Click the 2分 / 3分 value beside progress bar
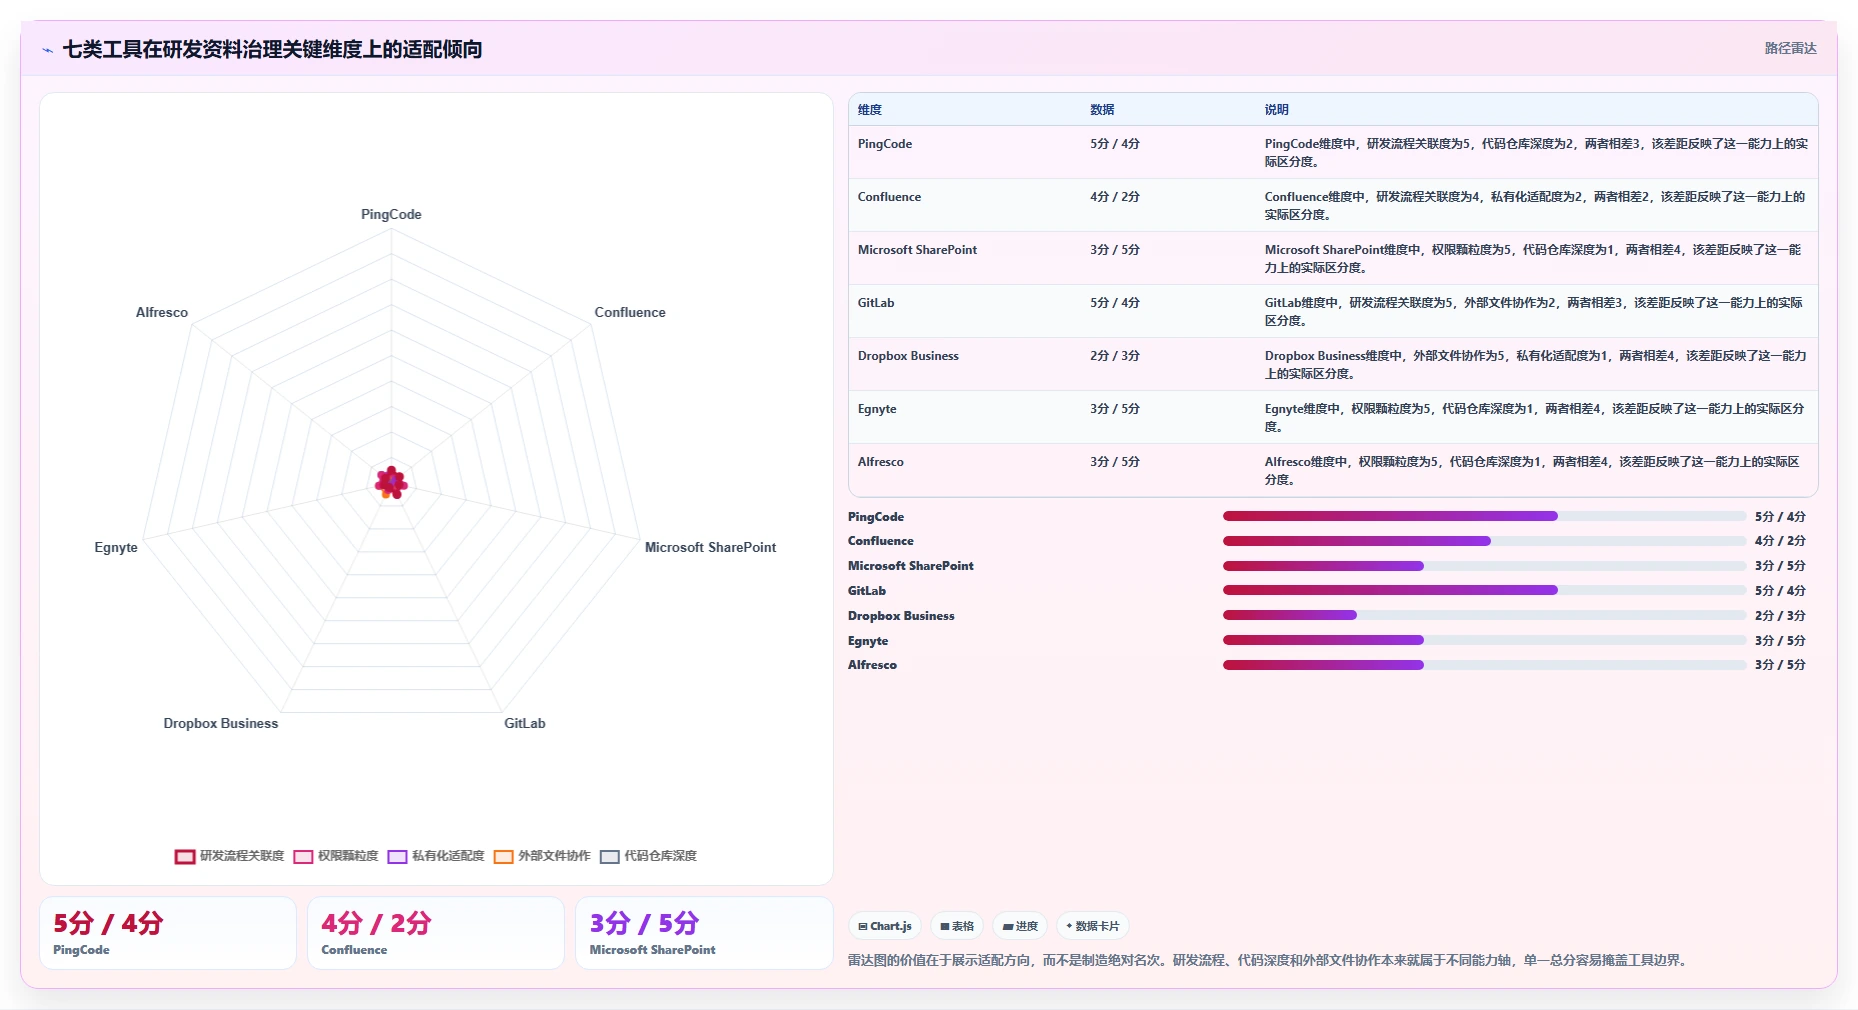Image resolution: width=1858 pixels, height=1010 pixels. (x=1780, y=616)
